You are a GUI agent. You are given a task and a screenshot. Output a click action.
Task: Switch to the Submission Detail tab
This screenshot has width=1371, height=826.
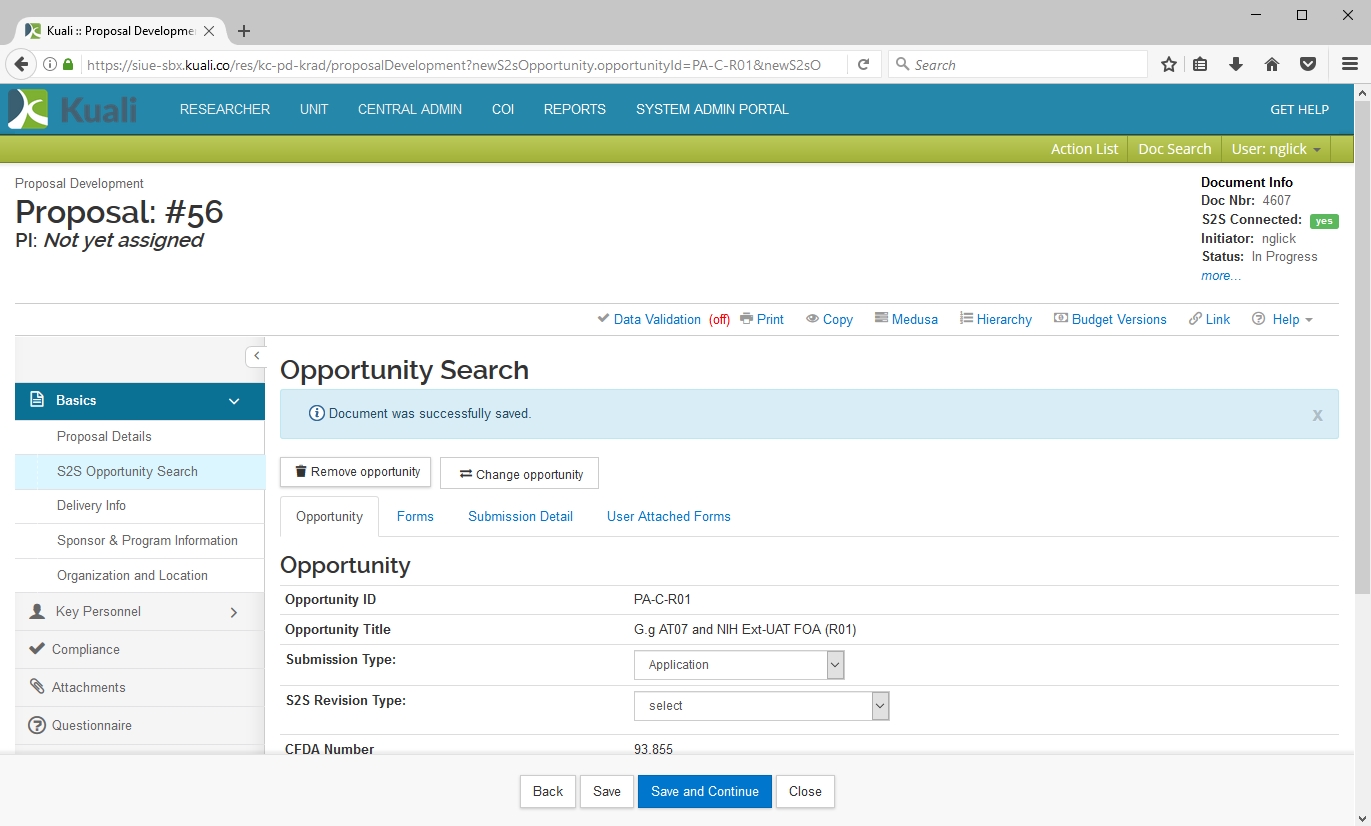tap(520, 517)
